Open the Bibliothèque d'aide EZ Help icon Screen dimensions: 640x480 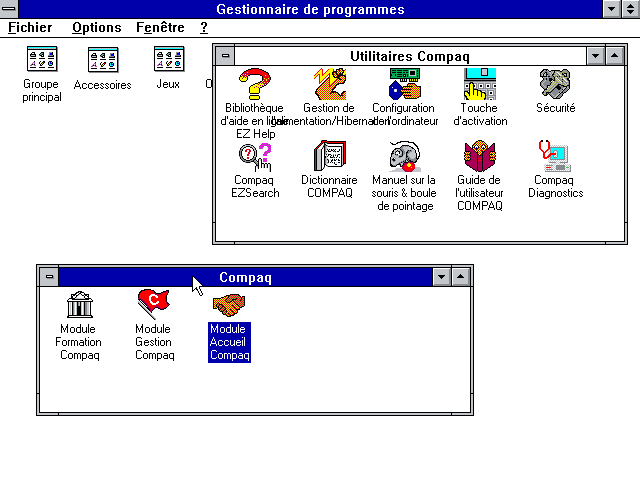click(254, 84)
